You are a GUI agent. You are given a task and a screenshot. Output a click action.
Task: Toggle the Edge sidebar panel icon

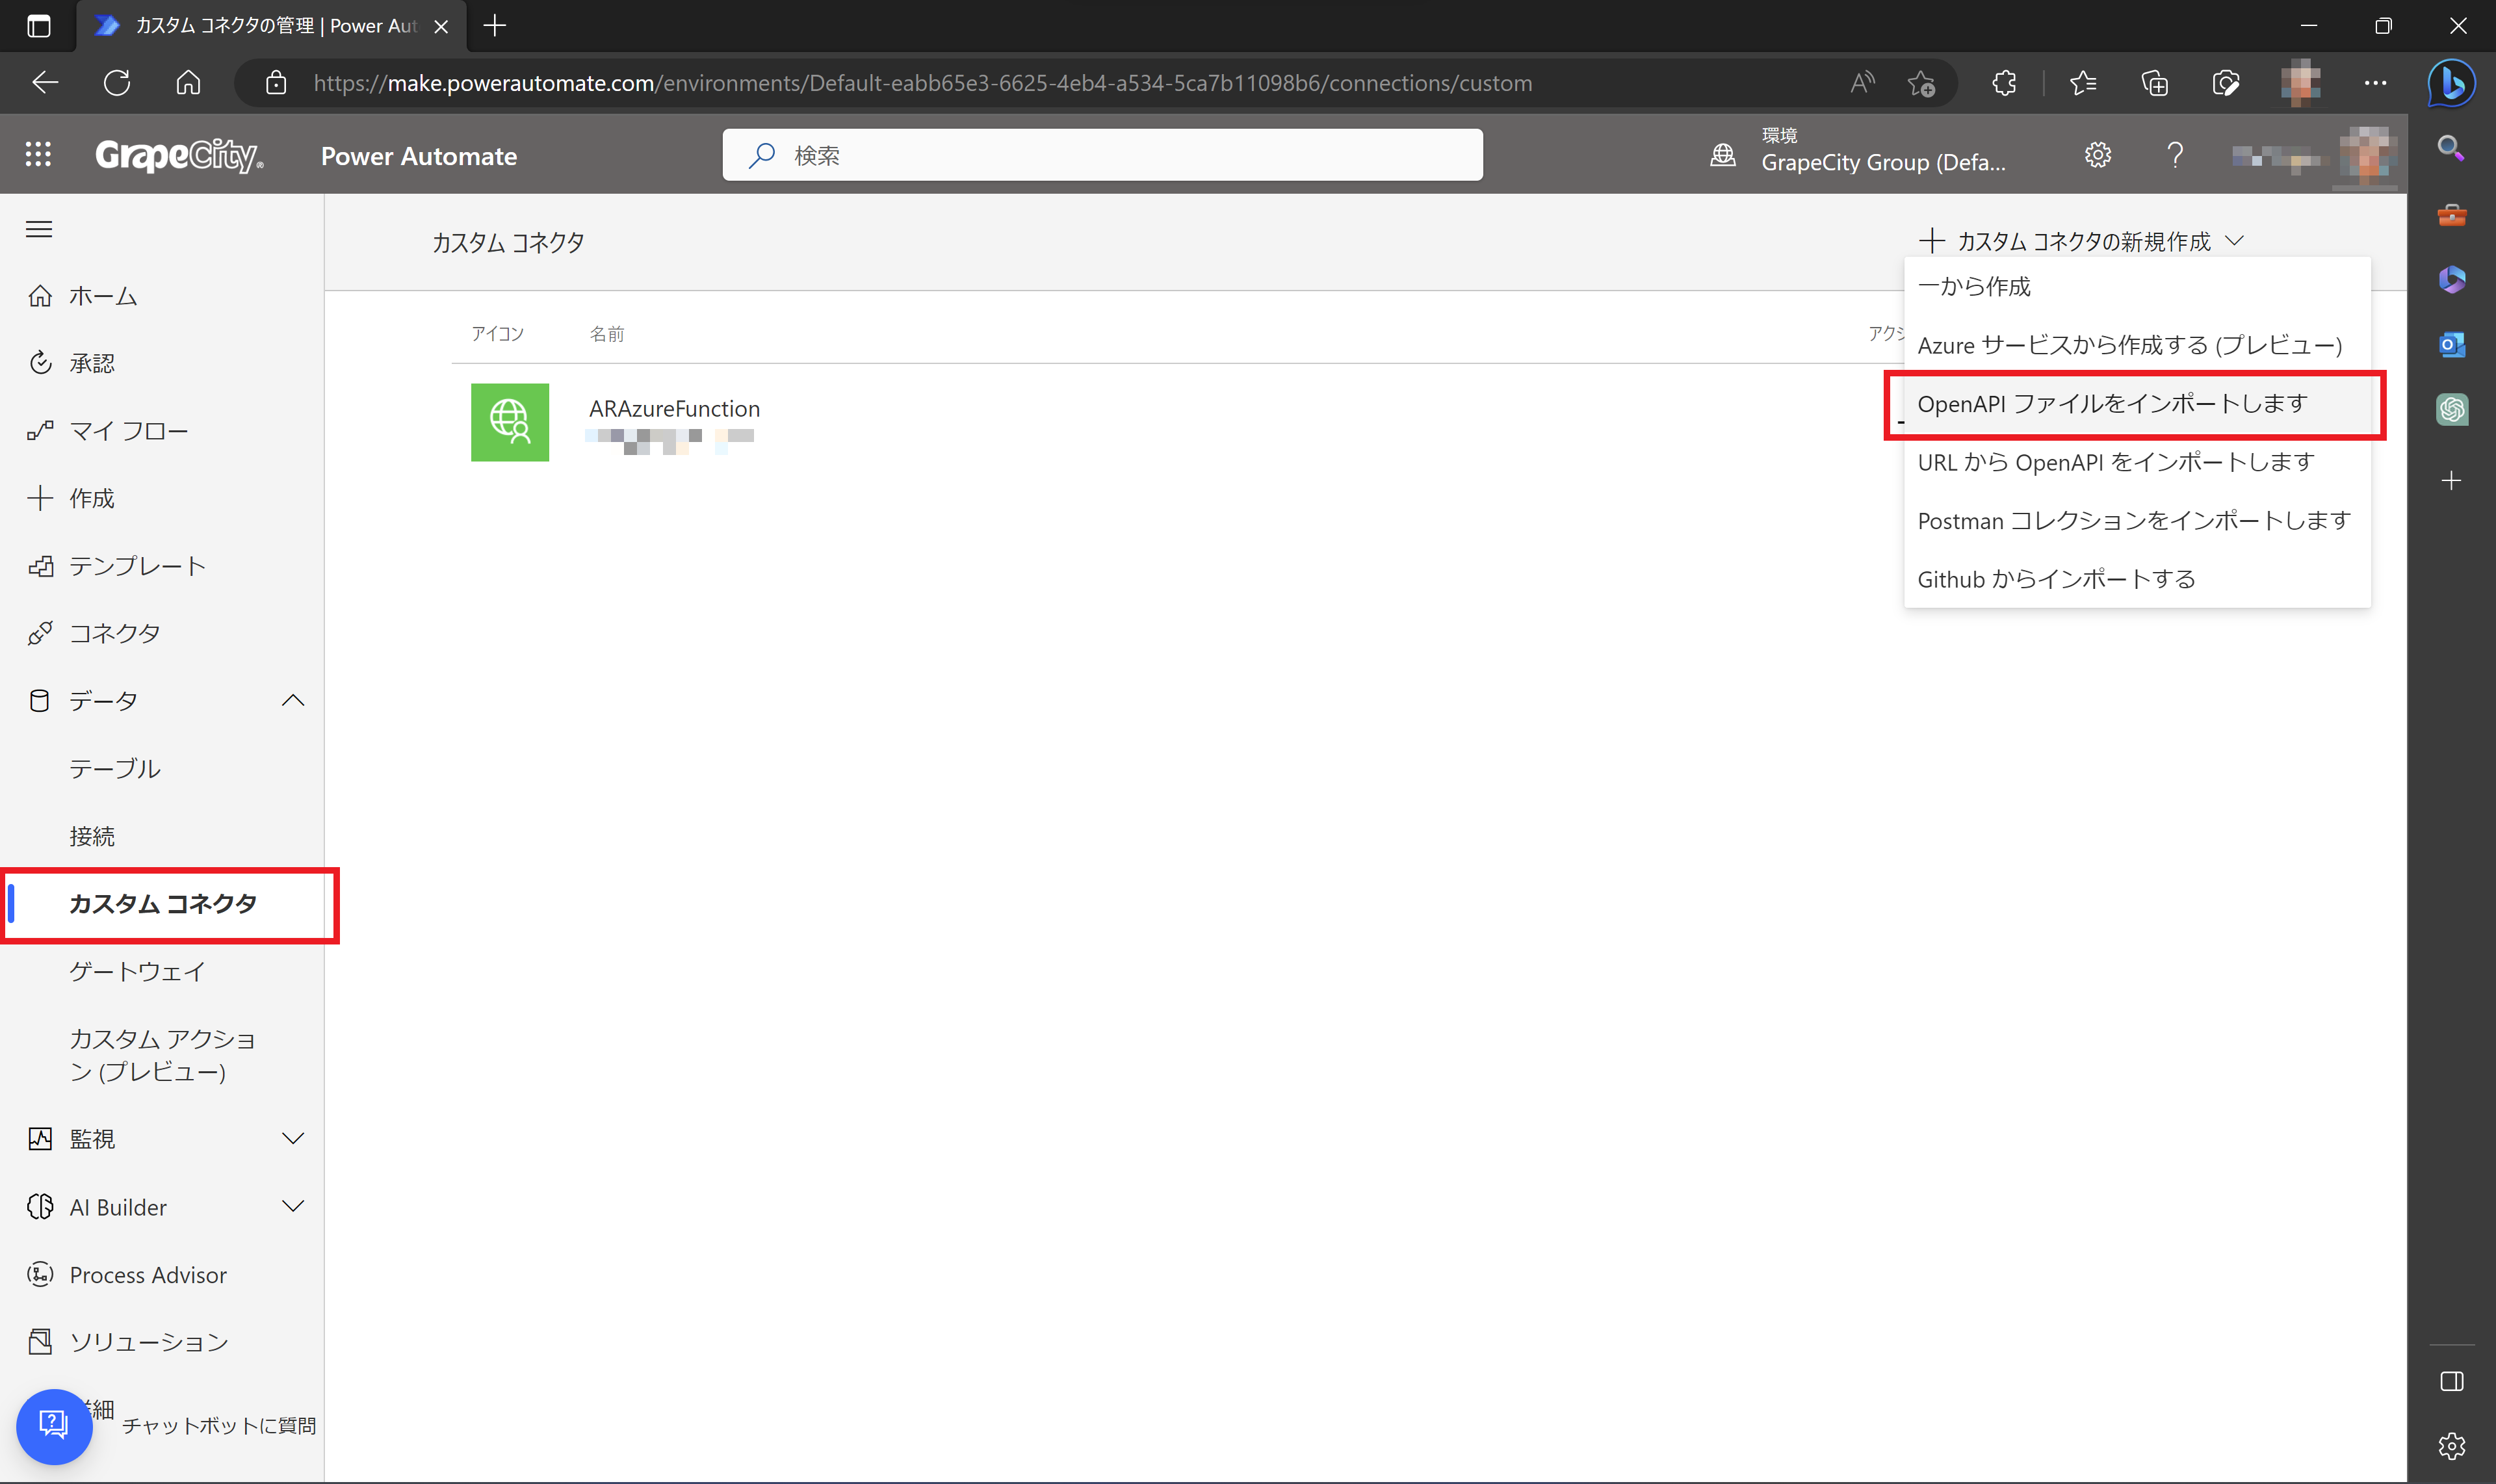[2451, 1381]
